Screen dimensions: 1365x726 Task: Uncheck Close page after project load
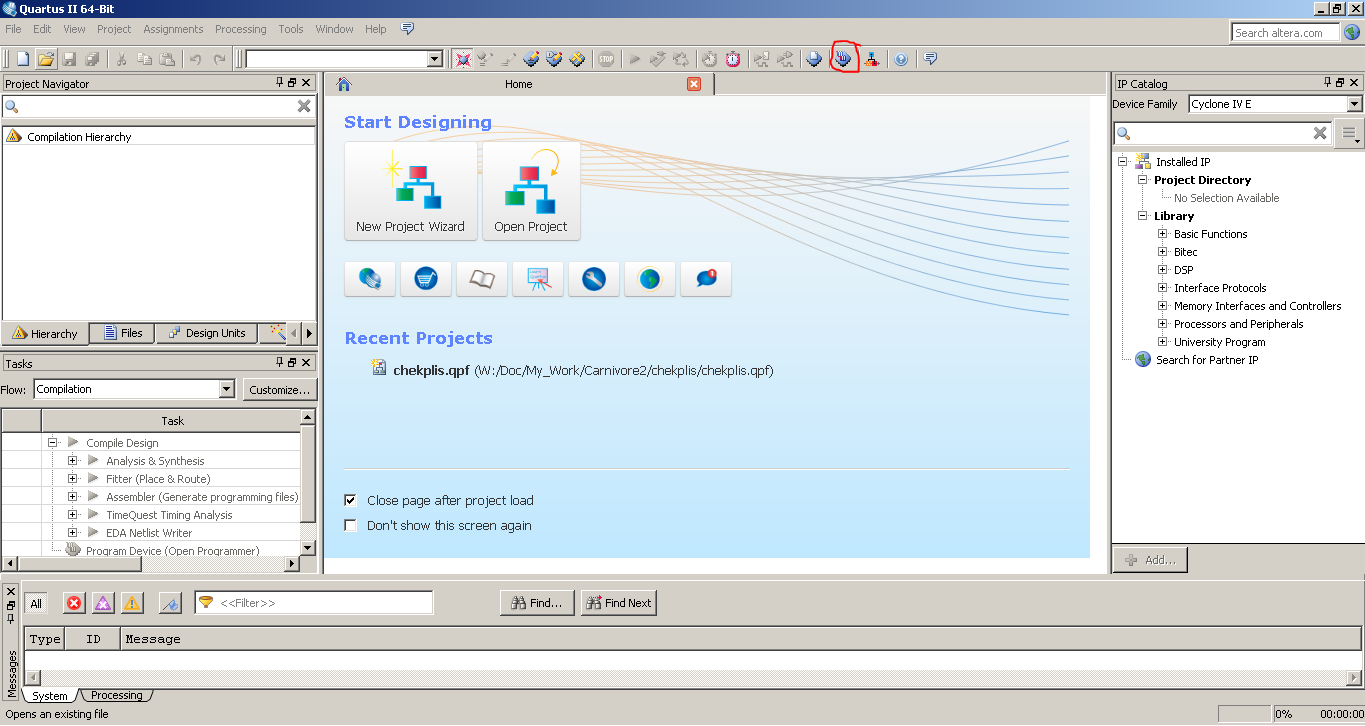click(350, 500)
